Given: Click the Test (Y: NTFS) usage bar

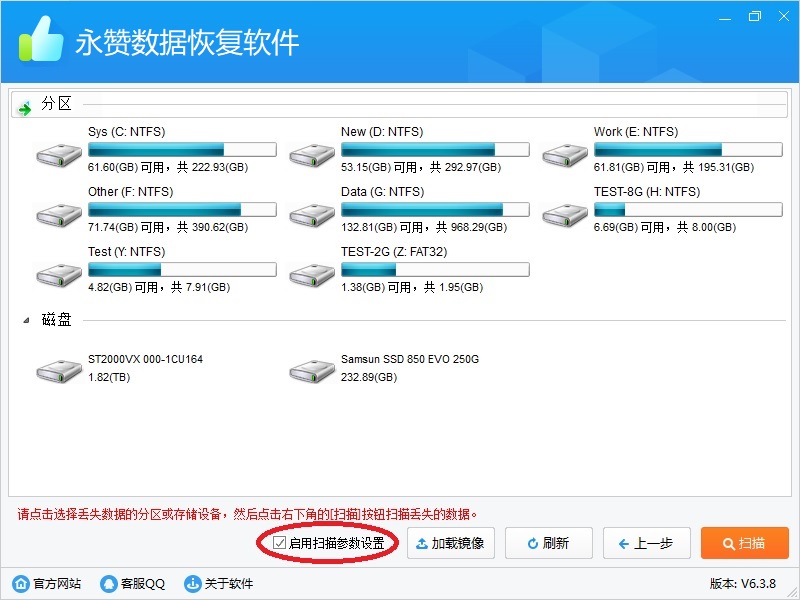Looking at the screenshot, I should point(182,270).
